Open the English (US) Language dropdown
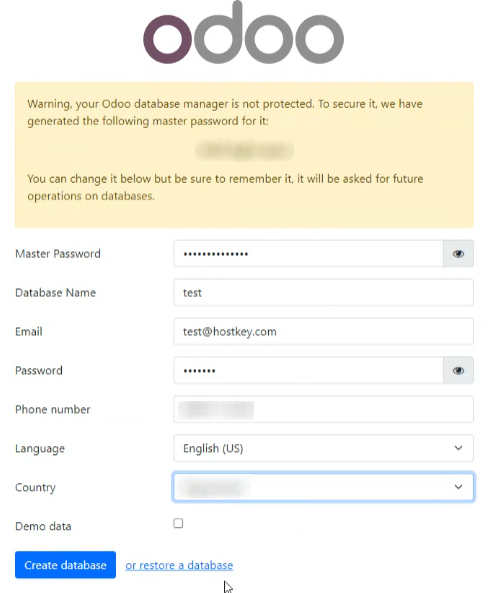Screen dimensions: 489x593 coord(323,448)
